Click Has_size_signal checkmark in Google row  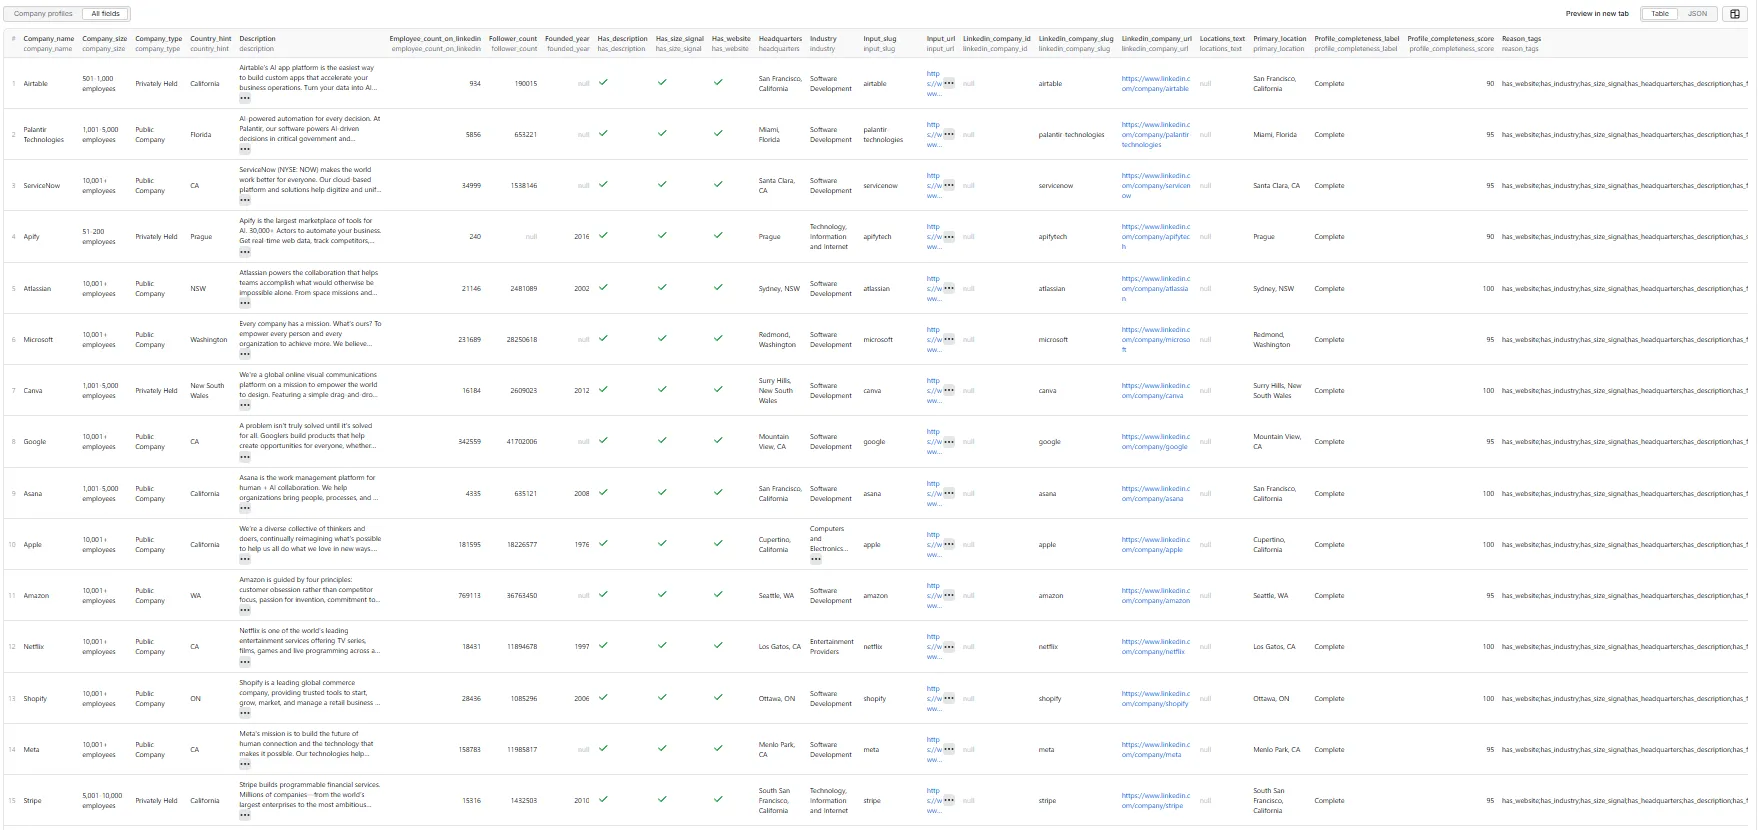click(662, 440)
